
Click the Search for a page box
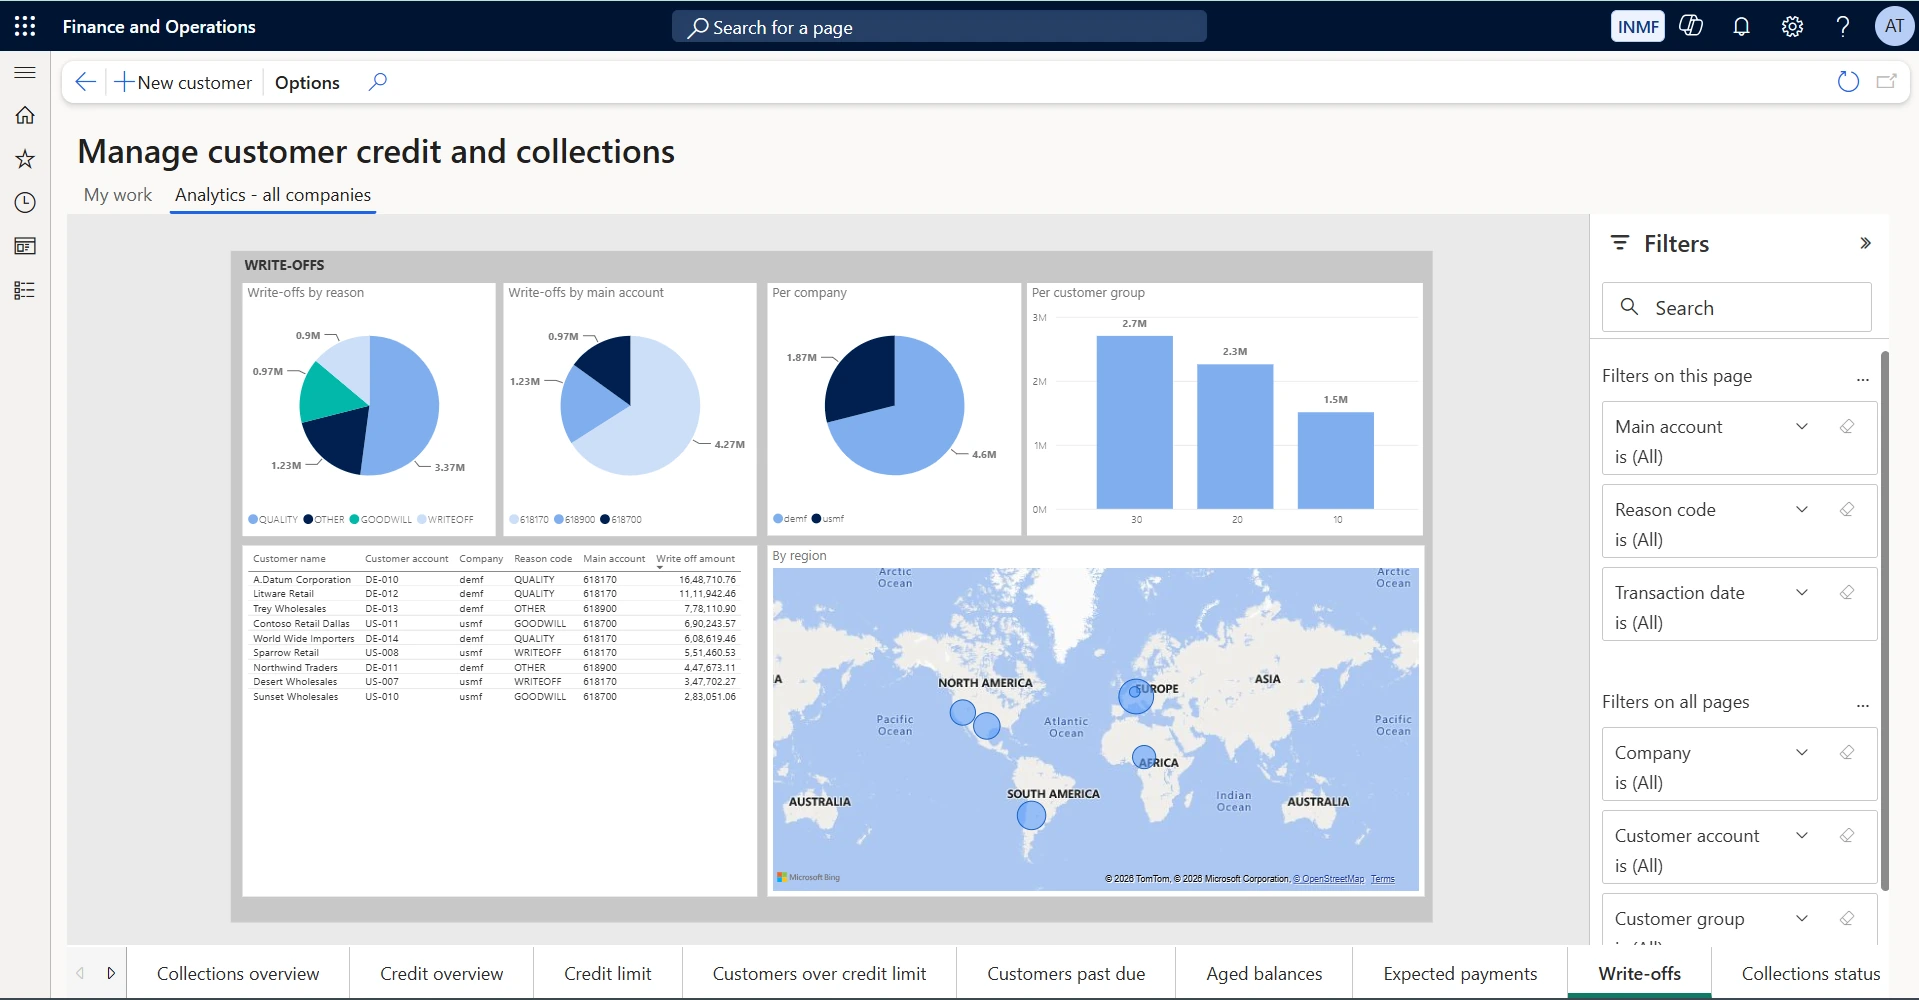(x=939, y=27)
